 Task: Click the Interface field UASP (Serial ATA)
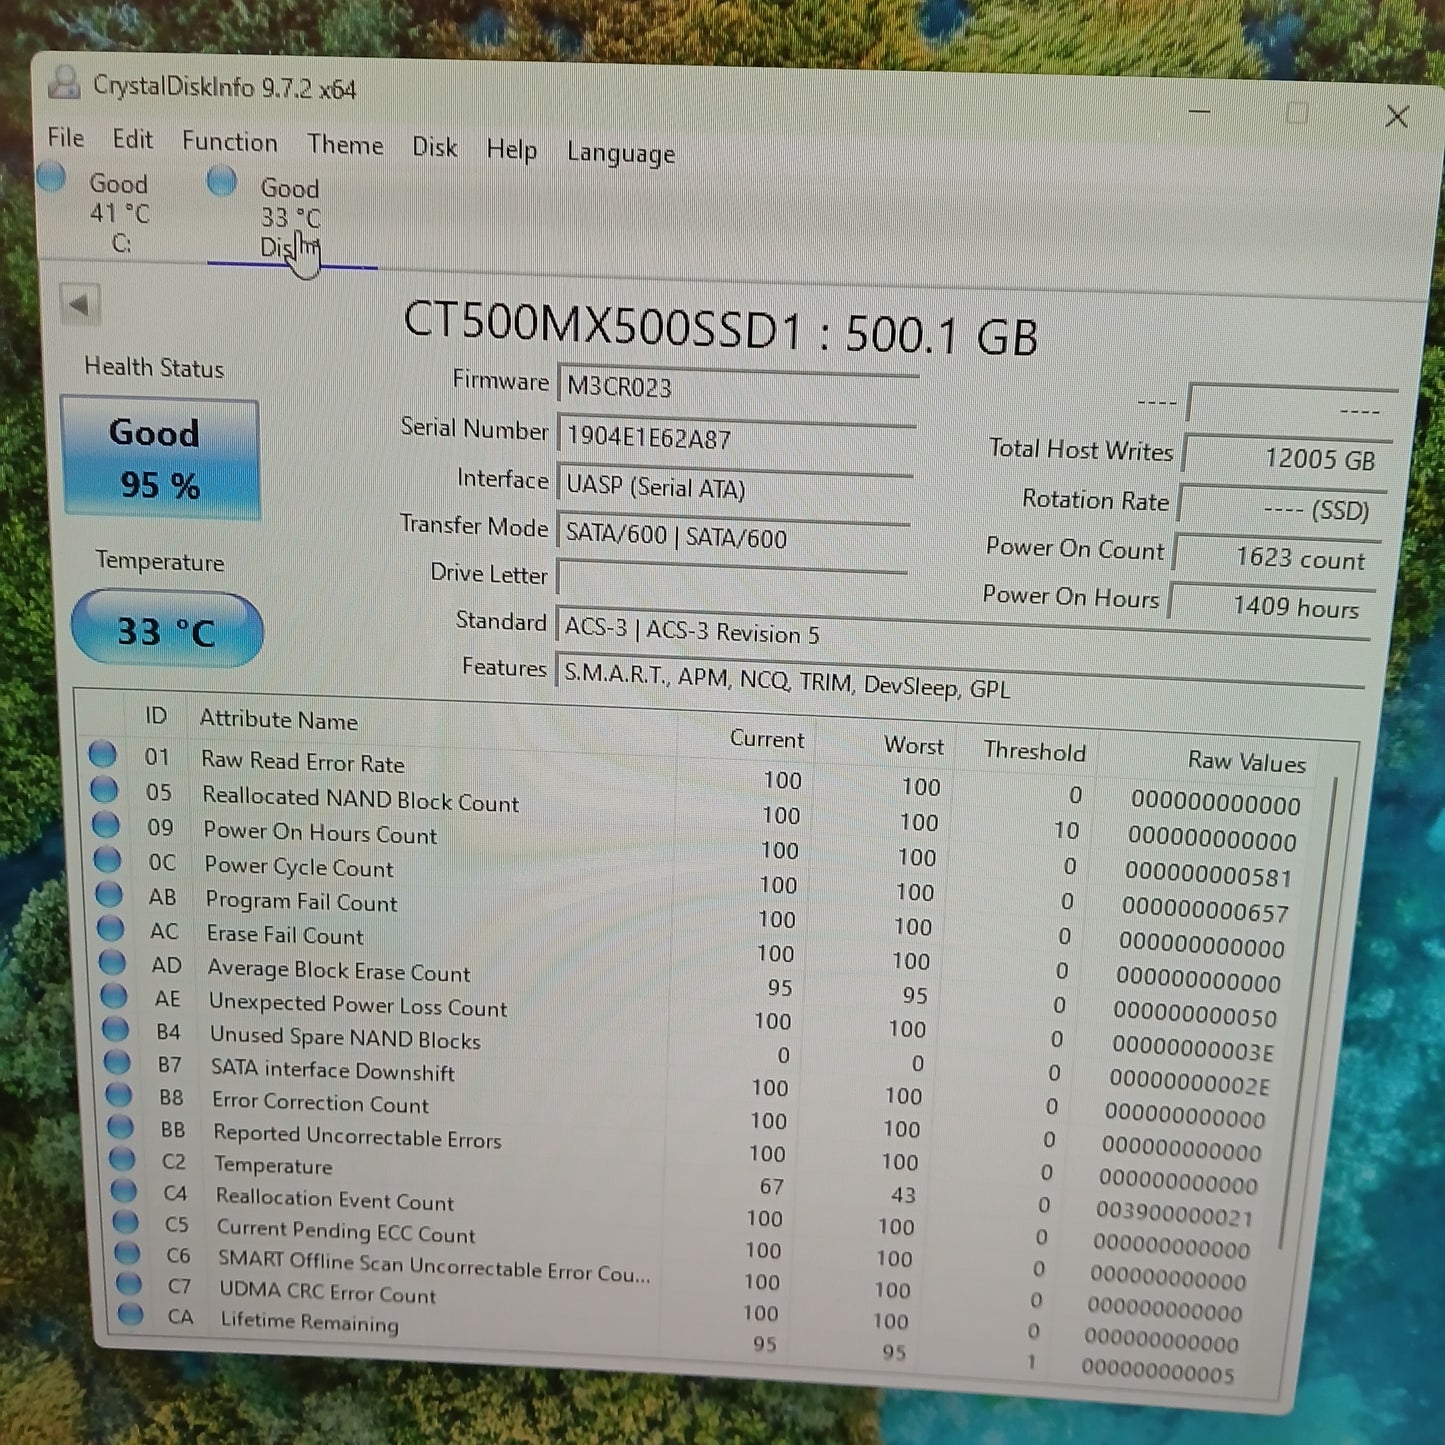734,488
